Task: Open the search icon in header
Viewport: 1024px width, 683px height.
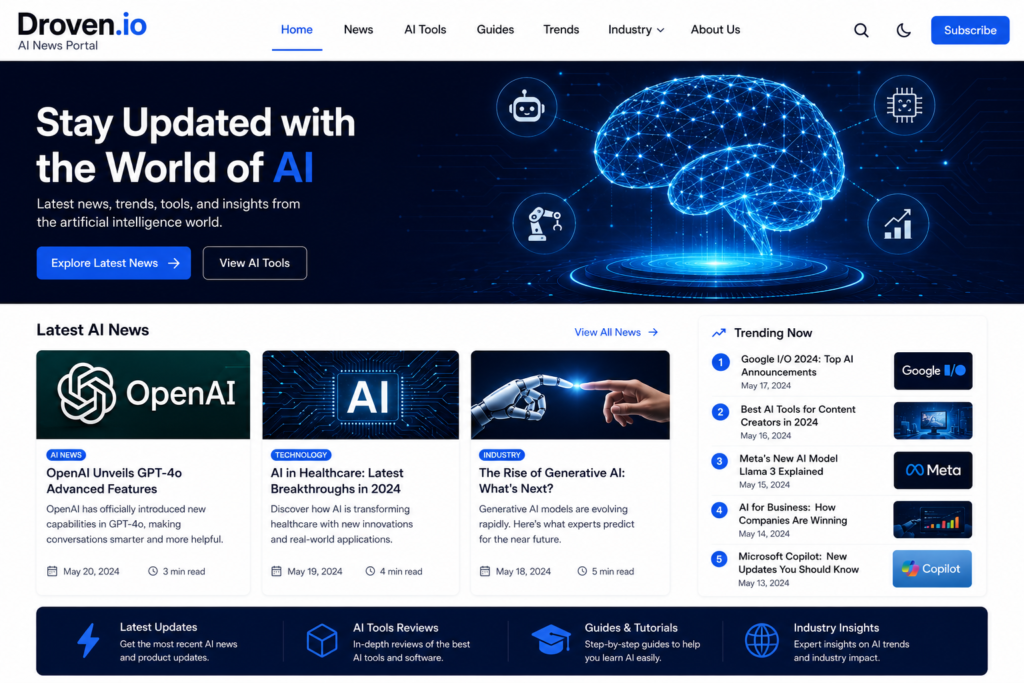Action: pos(861,30)
